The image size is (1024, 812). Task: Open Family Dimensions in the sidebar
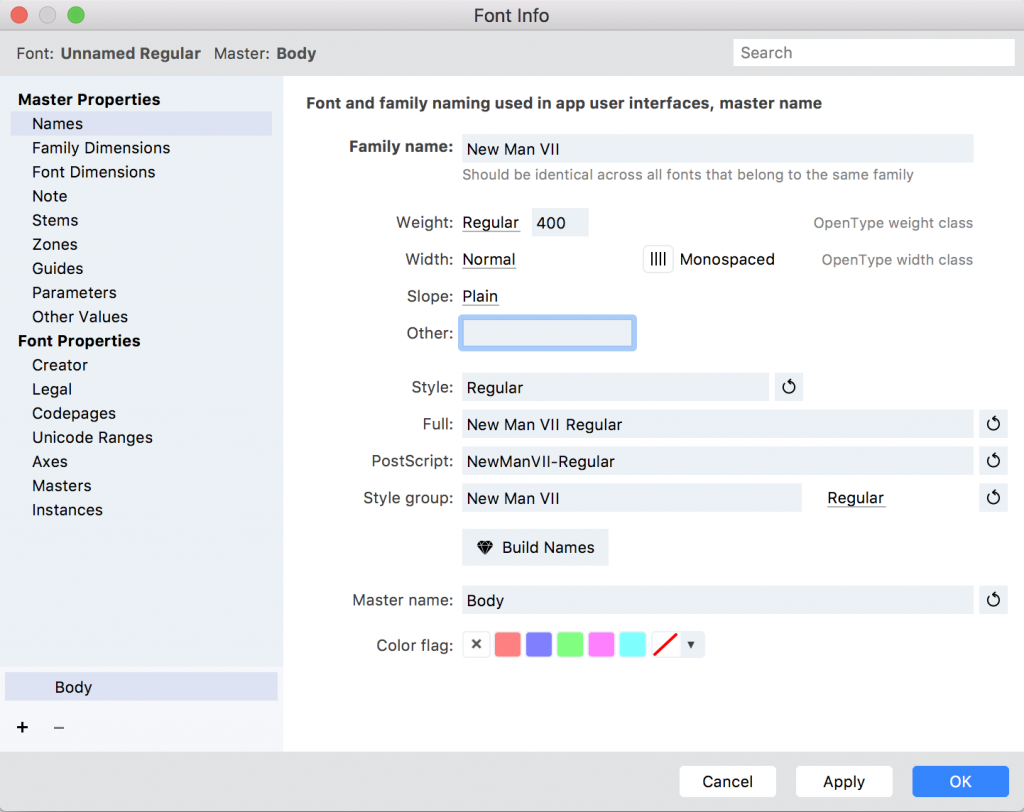[x=101, y=148]
